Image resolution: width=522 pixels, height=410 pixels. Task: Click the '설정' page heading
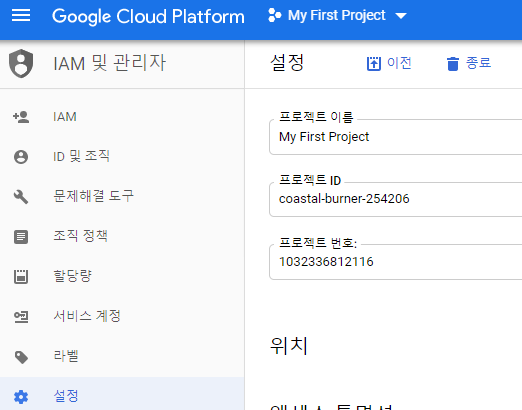(x=287, y=62)
